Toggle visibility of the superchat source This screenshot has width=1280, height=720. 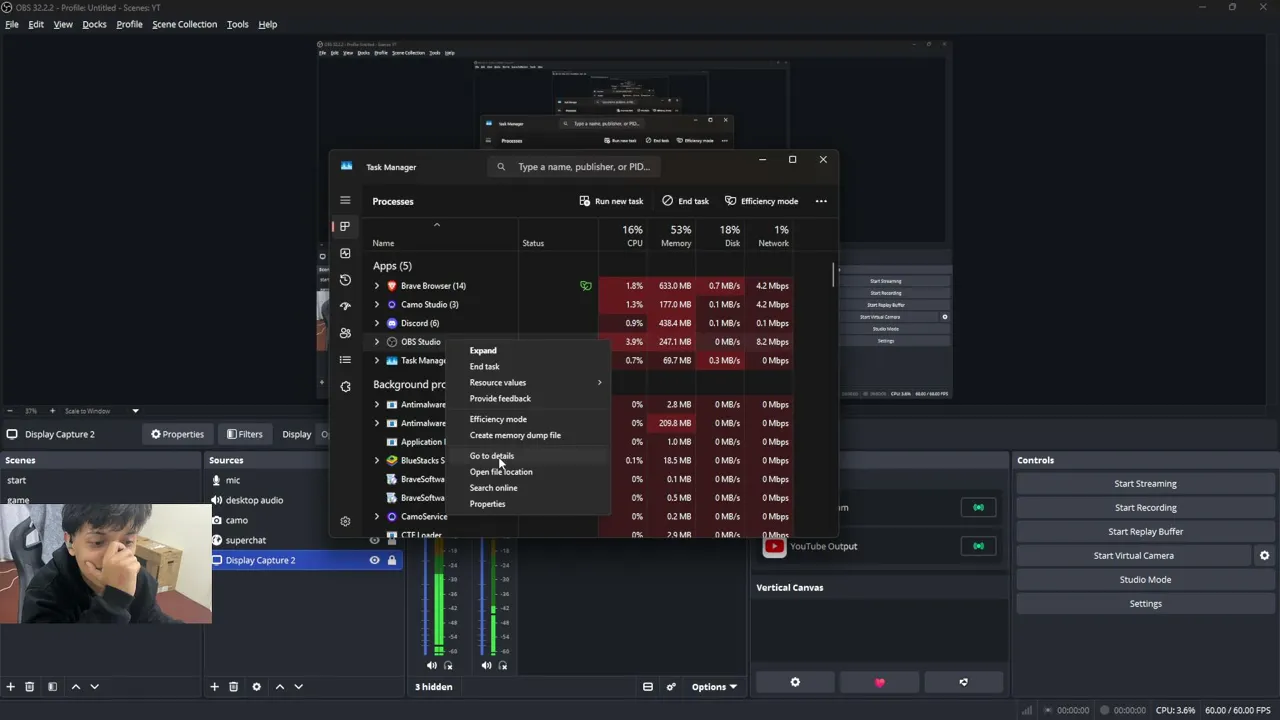374,540
